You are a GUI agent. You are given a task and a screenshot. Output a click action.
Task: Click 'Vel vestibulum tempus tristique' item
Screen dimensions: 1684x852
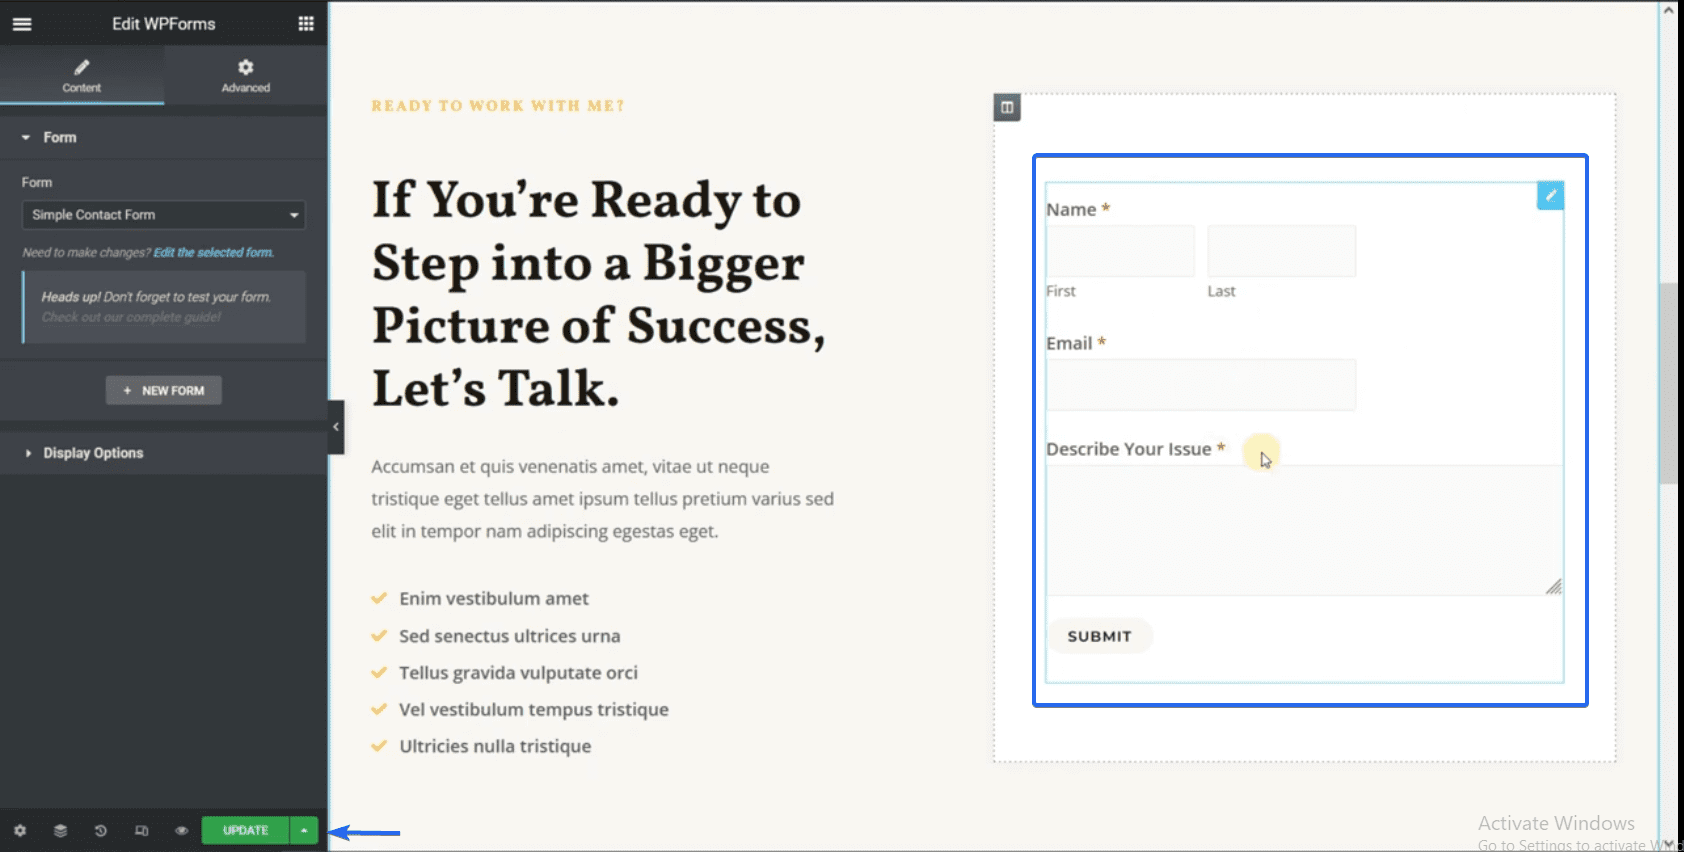pyautogui.click(x=534, y=710)
